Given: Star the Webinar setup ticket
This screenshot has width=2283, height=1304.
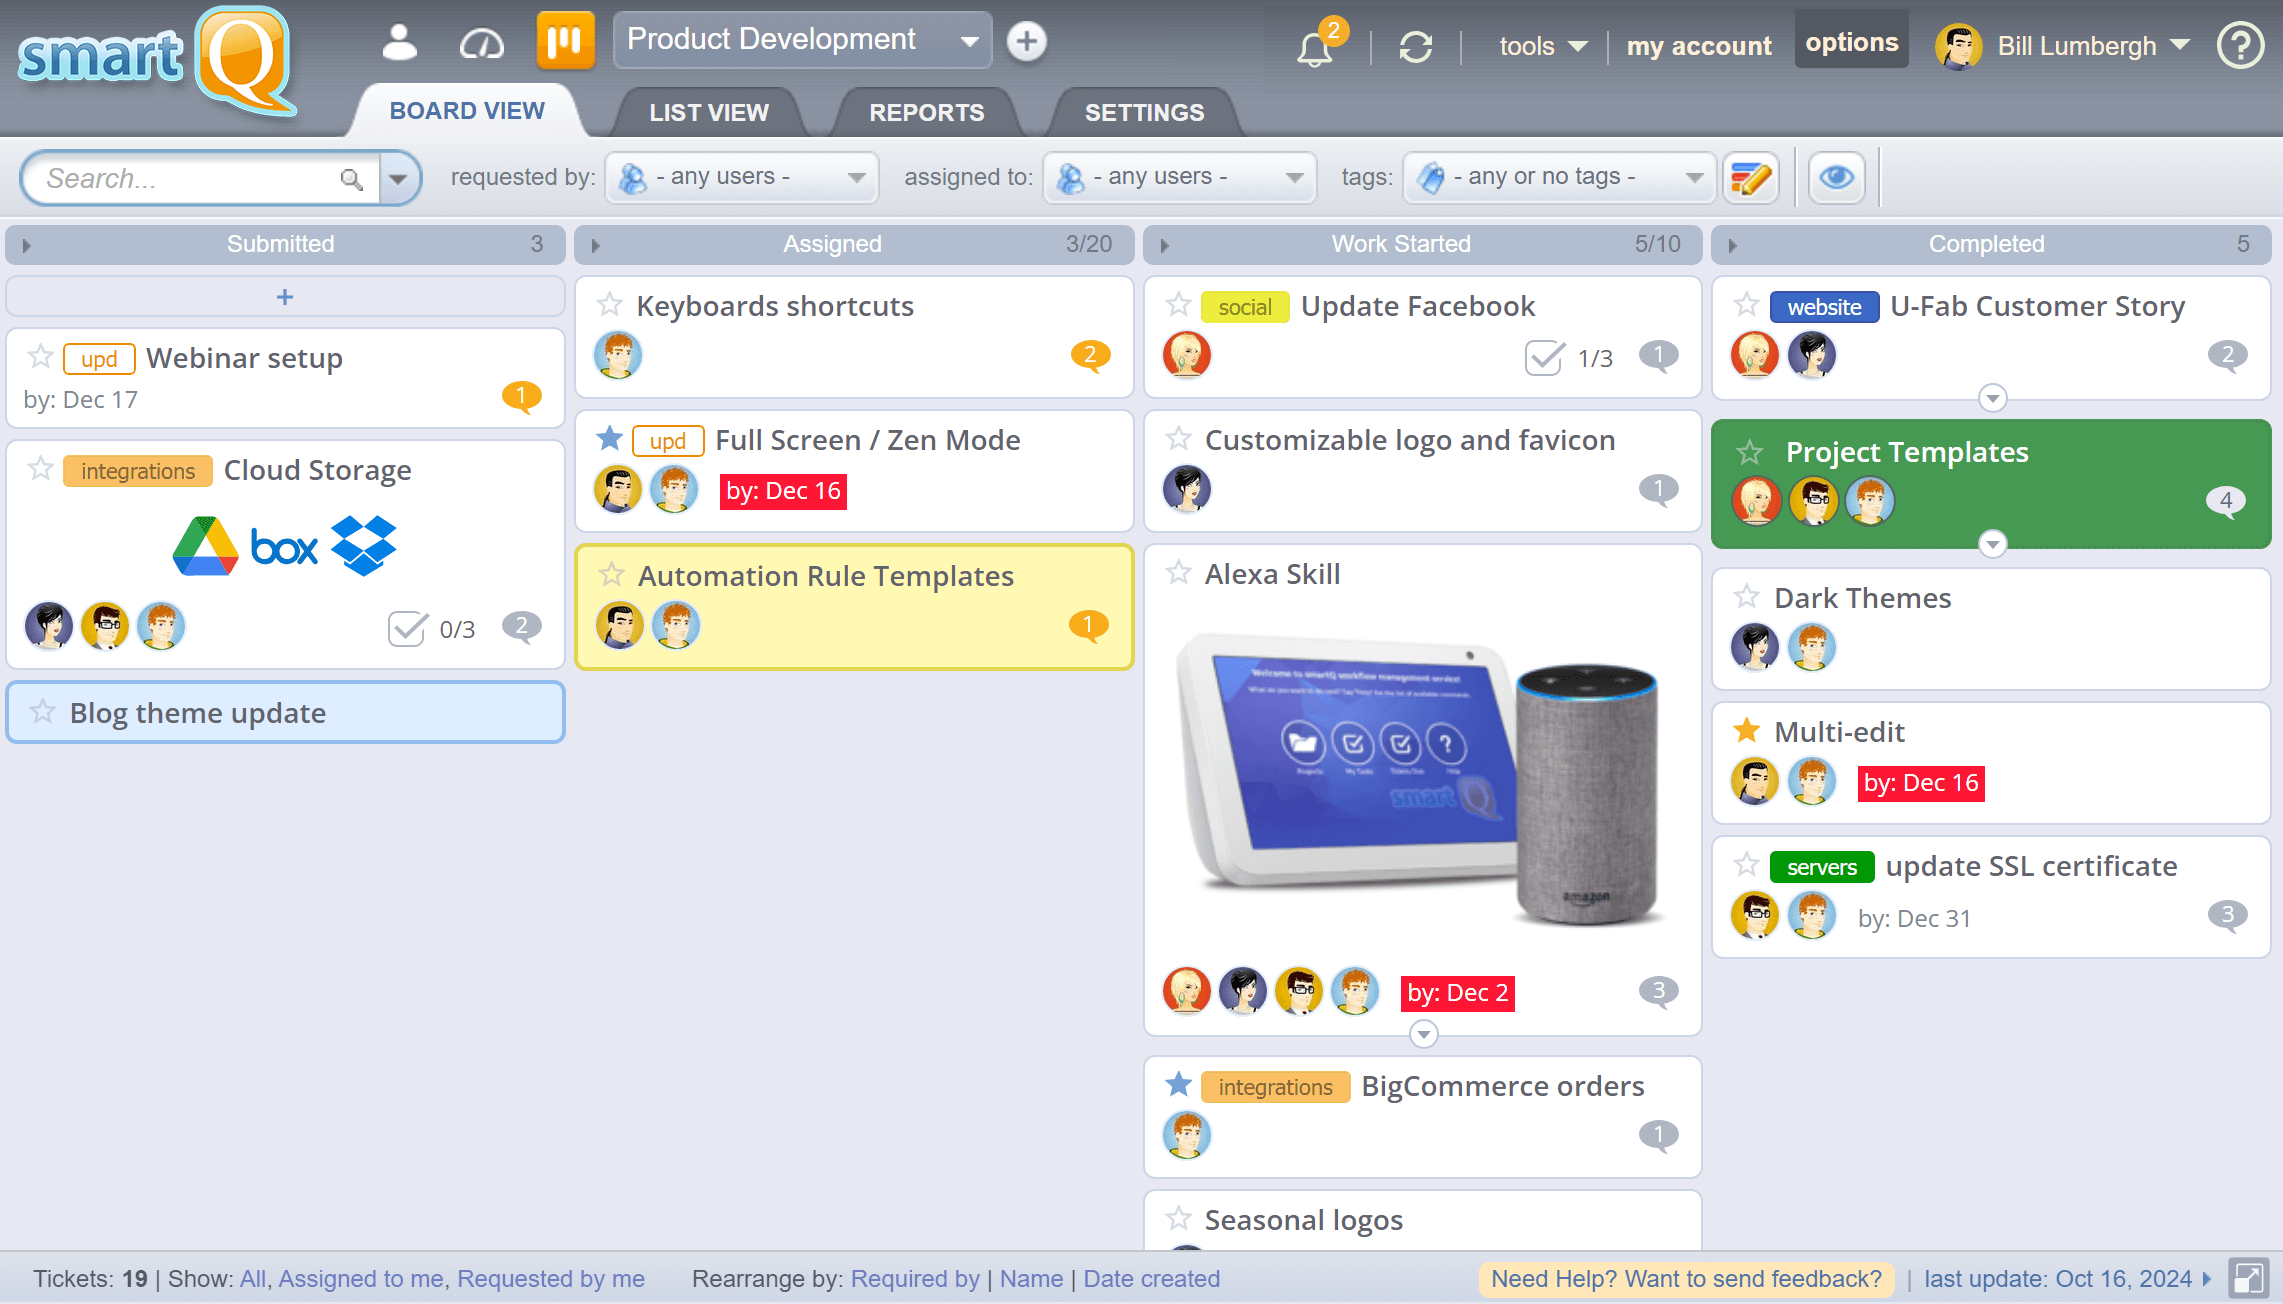Looking at the screenshot, I should (x=41, y=356).
